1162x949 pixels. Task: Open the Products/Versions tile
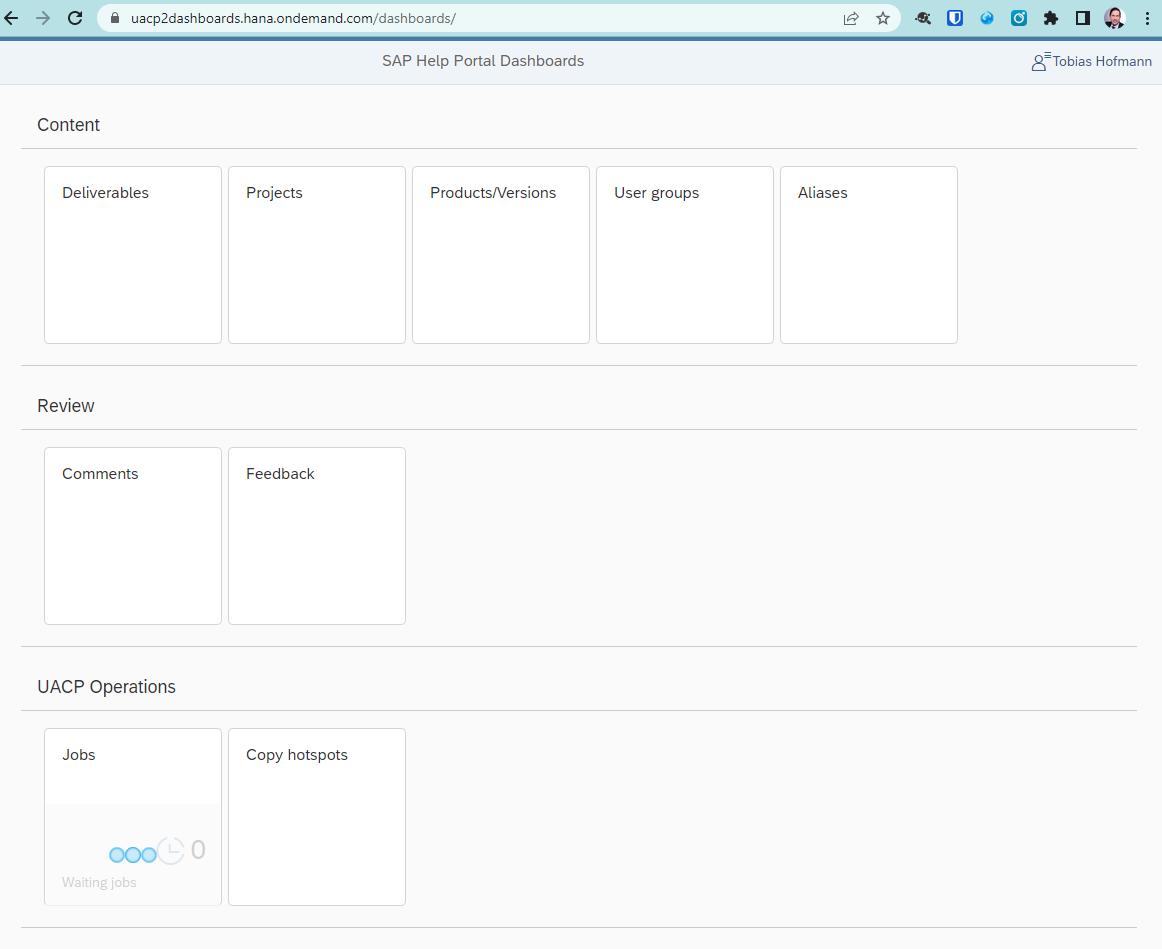(x=501, y=255)
